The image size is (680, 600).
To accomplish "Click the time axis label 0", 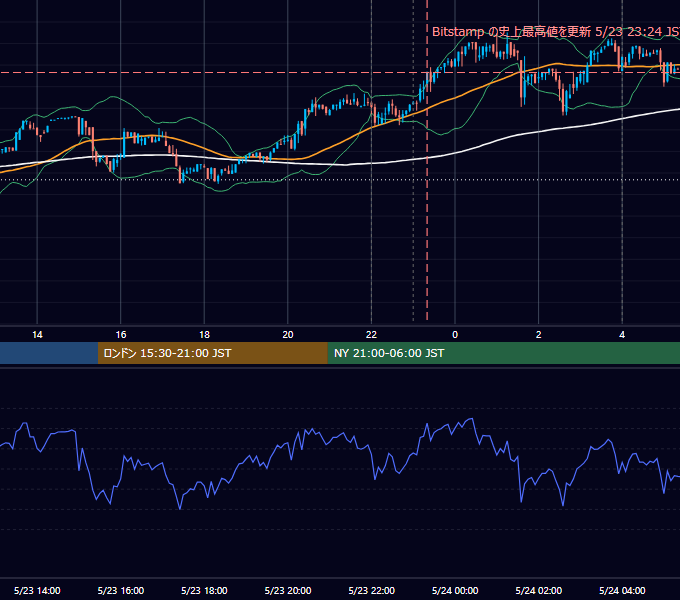I will click(455, 335).
